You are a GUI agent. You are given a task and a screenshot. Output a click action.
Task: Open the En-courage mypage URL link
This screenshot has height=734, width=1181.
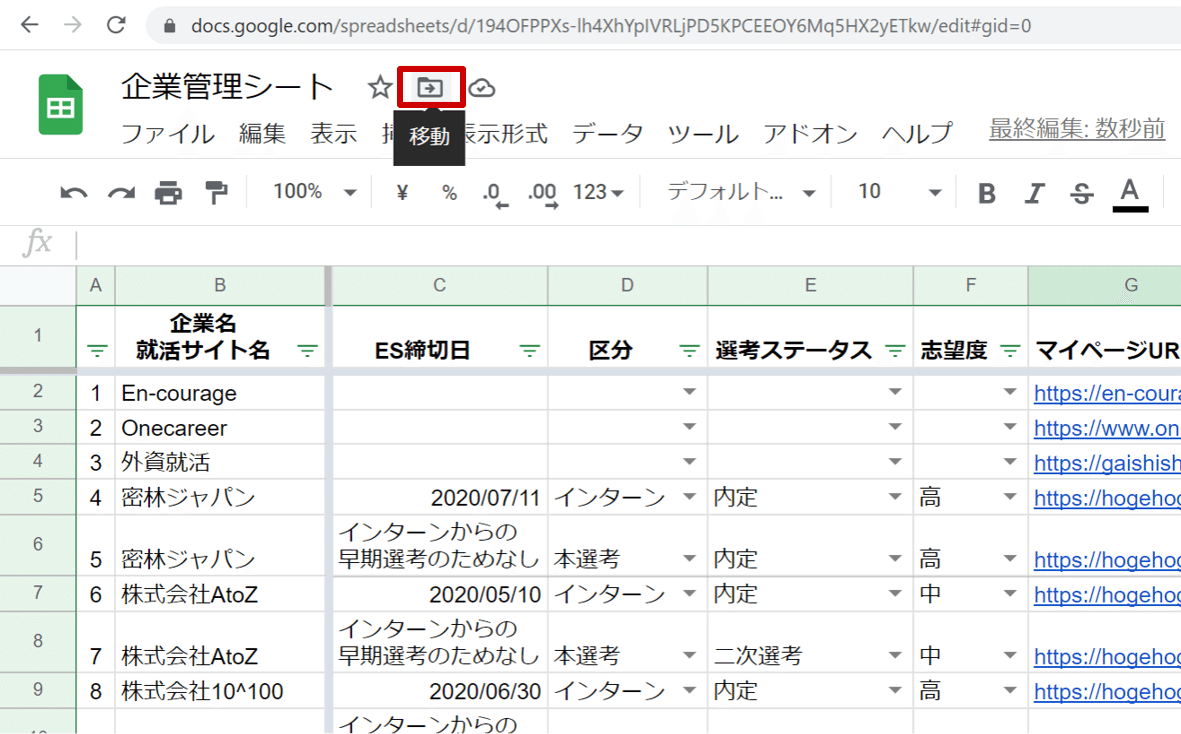[1106, 393]
